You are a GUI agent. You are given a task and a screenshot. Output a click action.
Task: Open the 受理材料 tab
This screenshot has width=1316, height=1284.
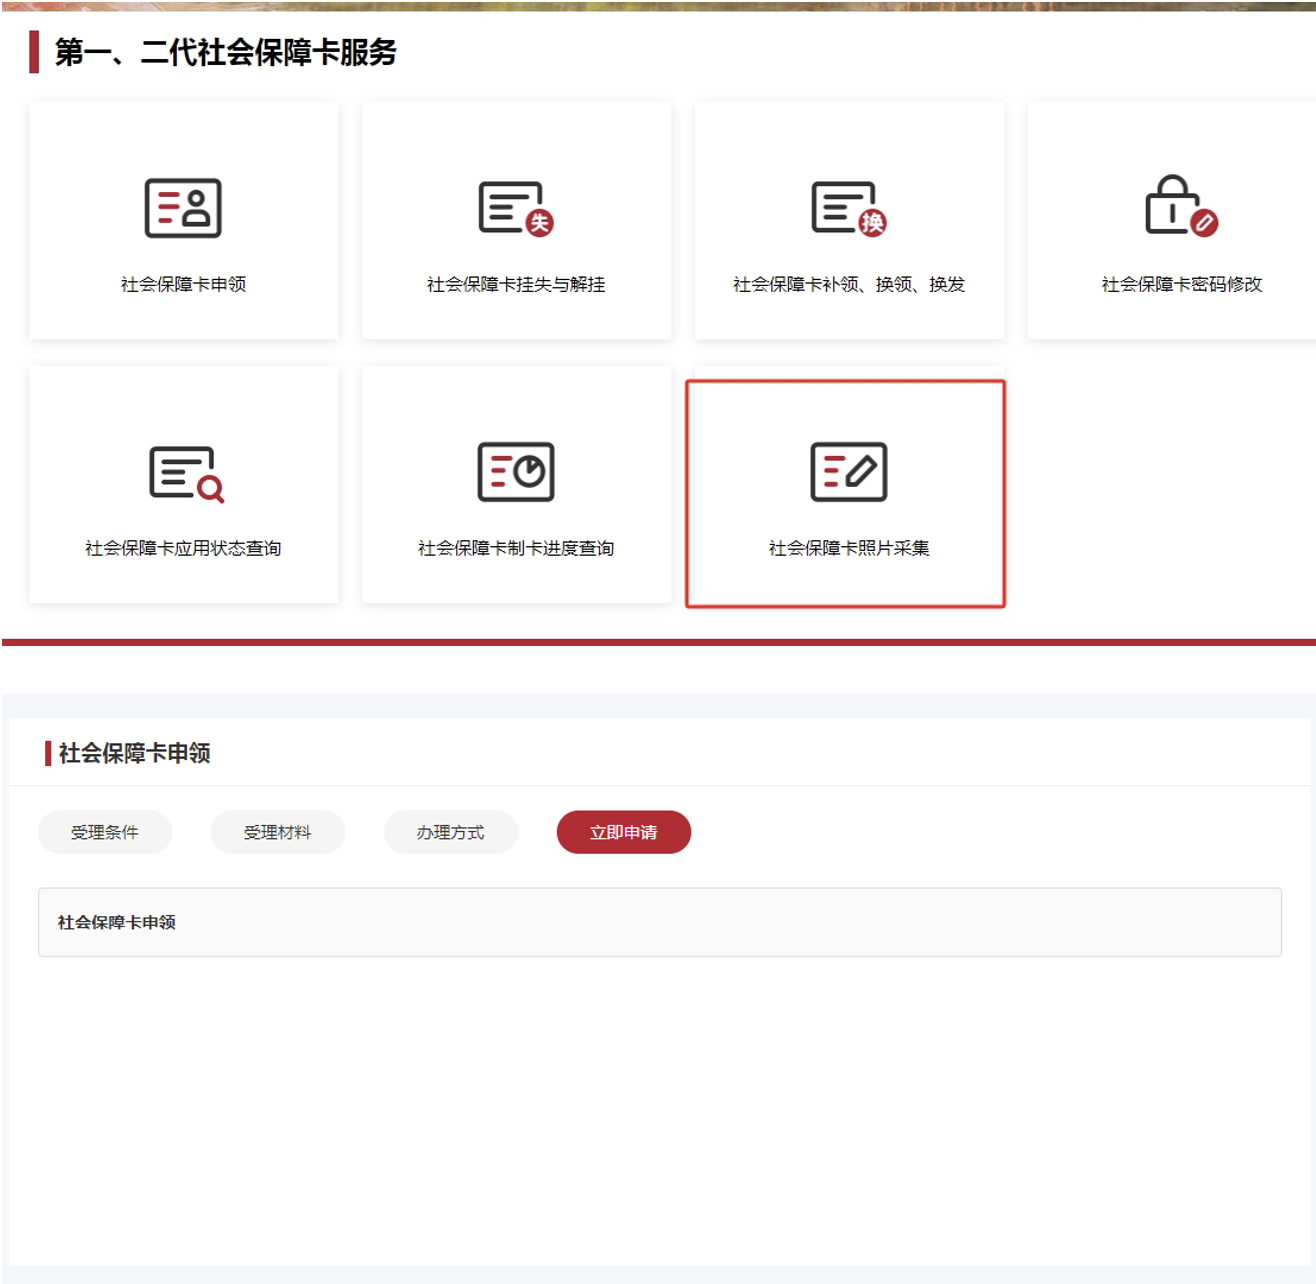click(277, 831)
